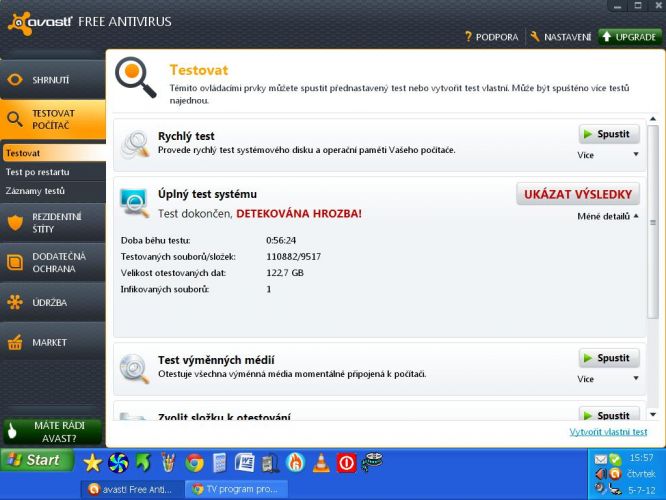Click the film reel taskbar icon
This screenshot has width=666, height=500.
[x=372, y=462]
